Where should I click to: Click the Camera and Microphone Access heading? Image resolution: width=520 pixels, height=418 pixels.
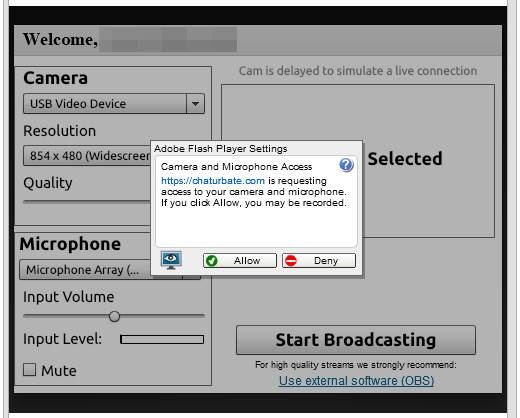click(236, 167)
